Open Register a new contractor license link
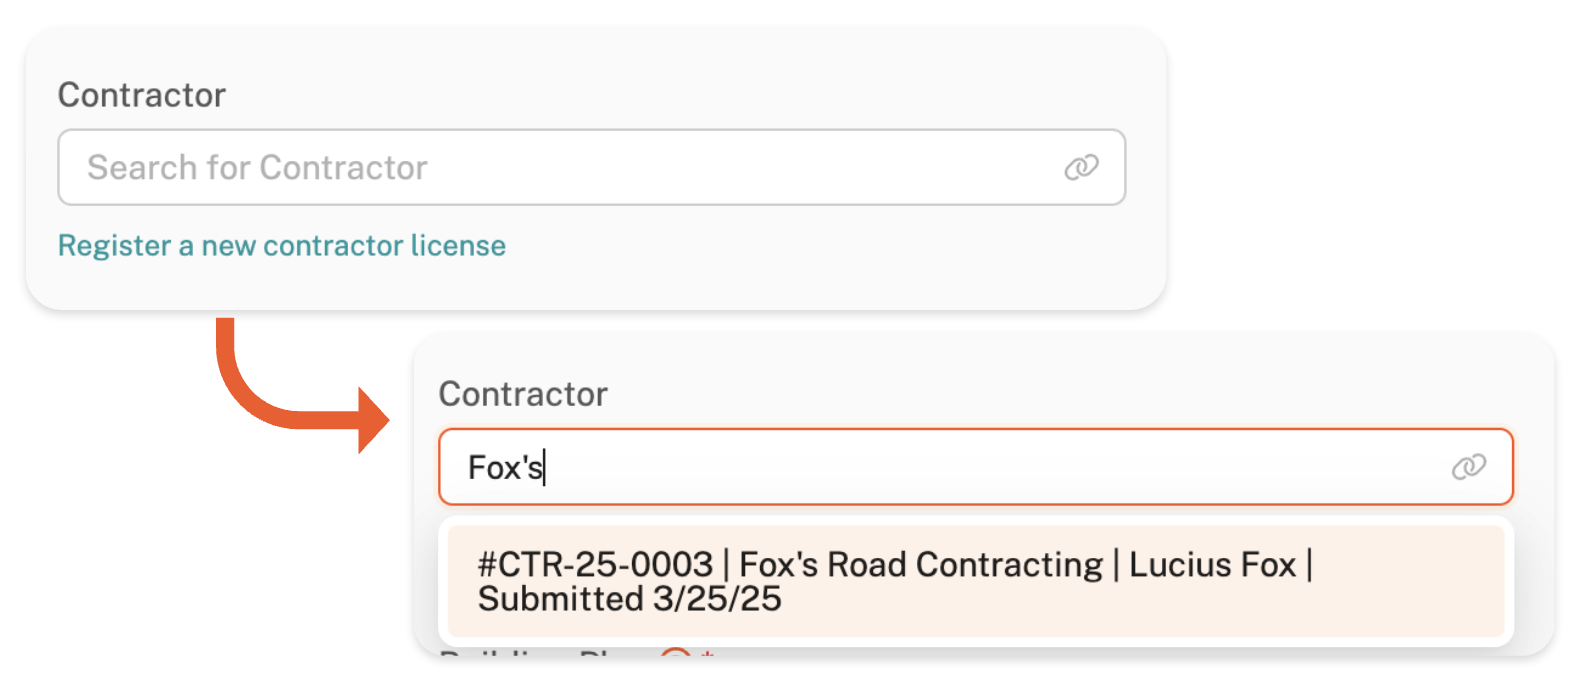This screenshot has width=1578, height=696. point(281,246)
